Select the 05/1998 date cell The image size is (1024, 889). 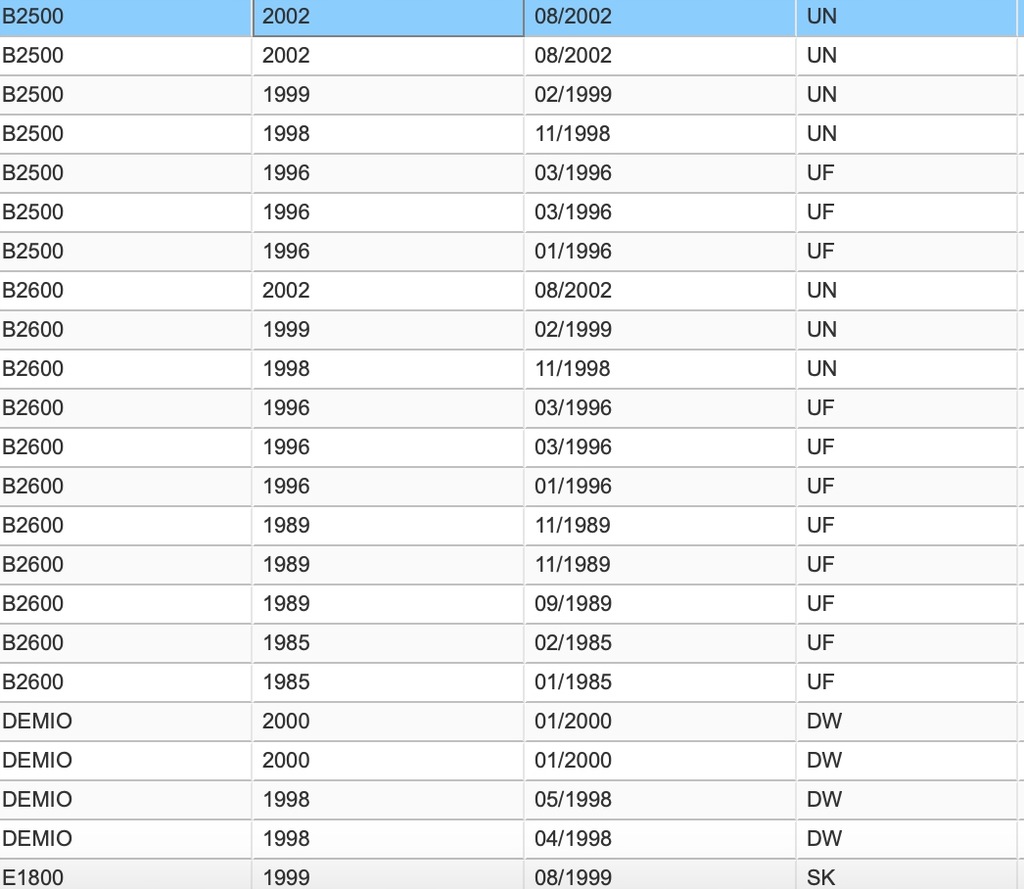[x=660, y=800]
